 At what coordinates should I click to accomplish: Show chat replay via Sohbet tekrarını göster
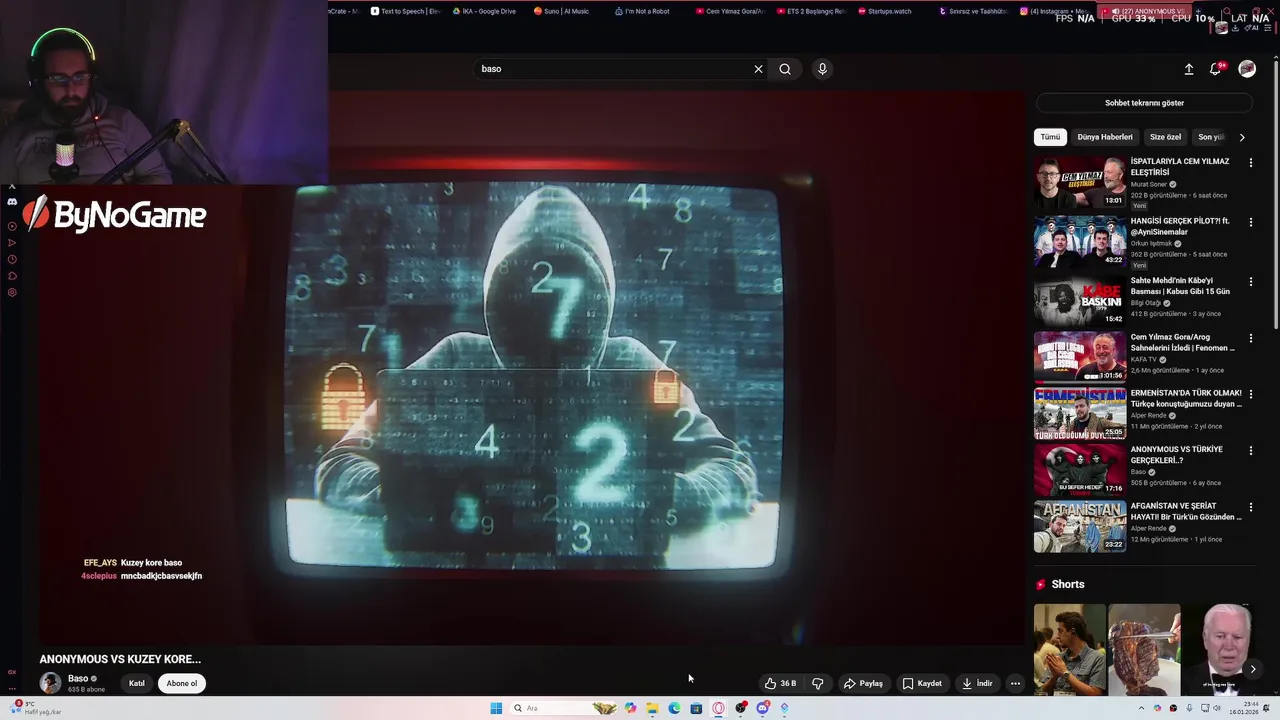[x=1144, y=103]
